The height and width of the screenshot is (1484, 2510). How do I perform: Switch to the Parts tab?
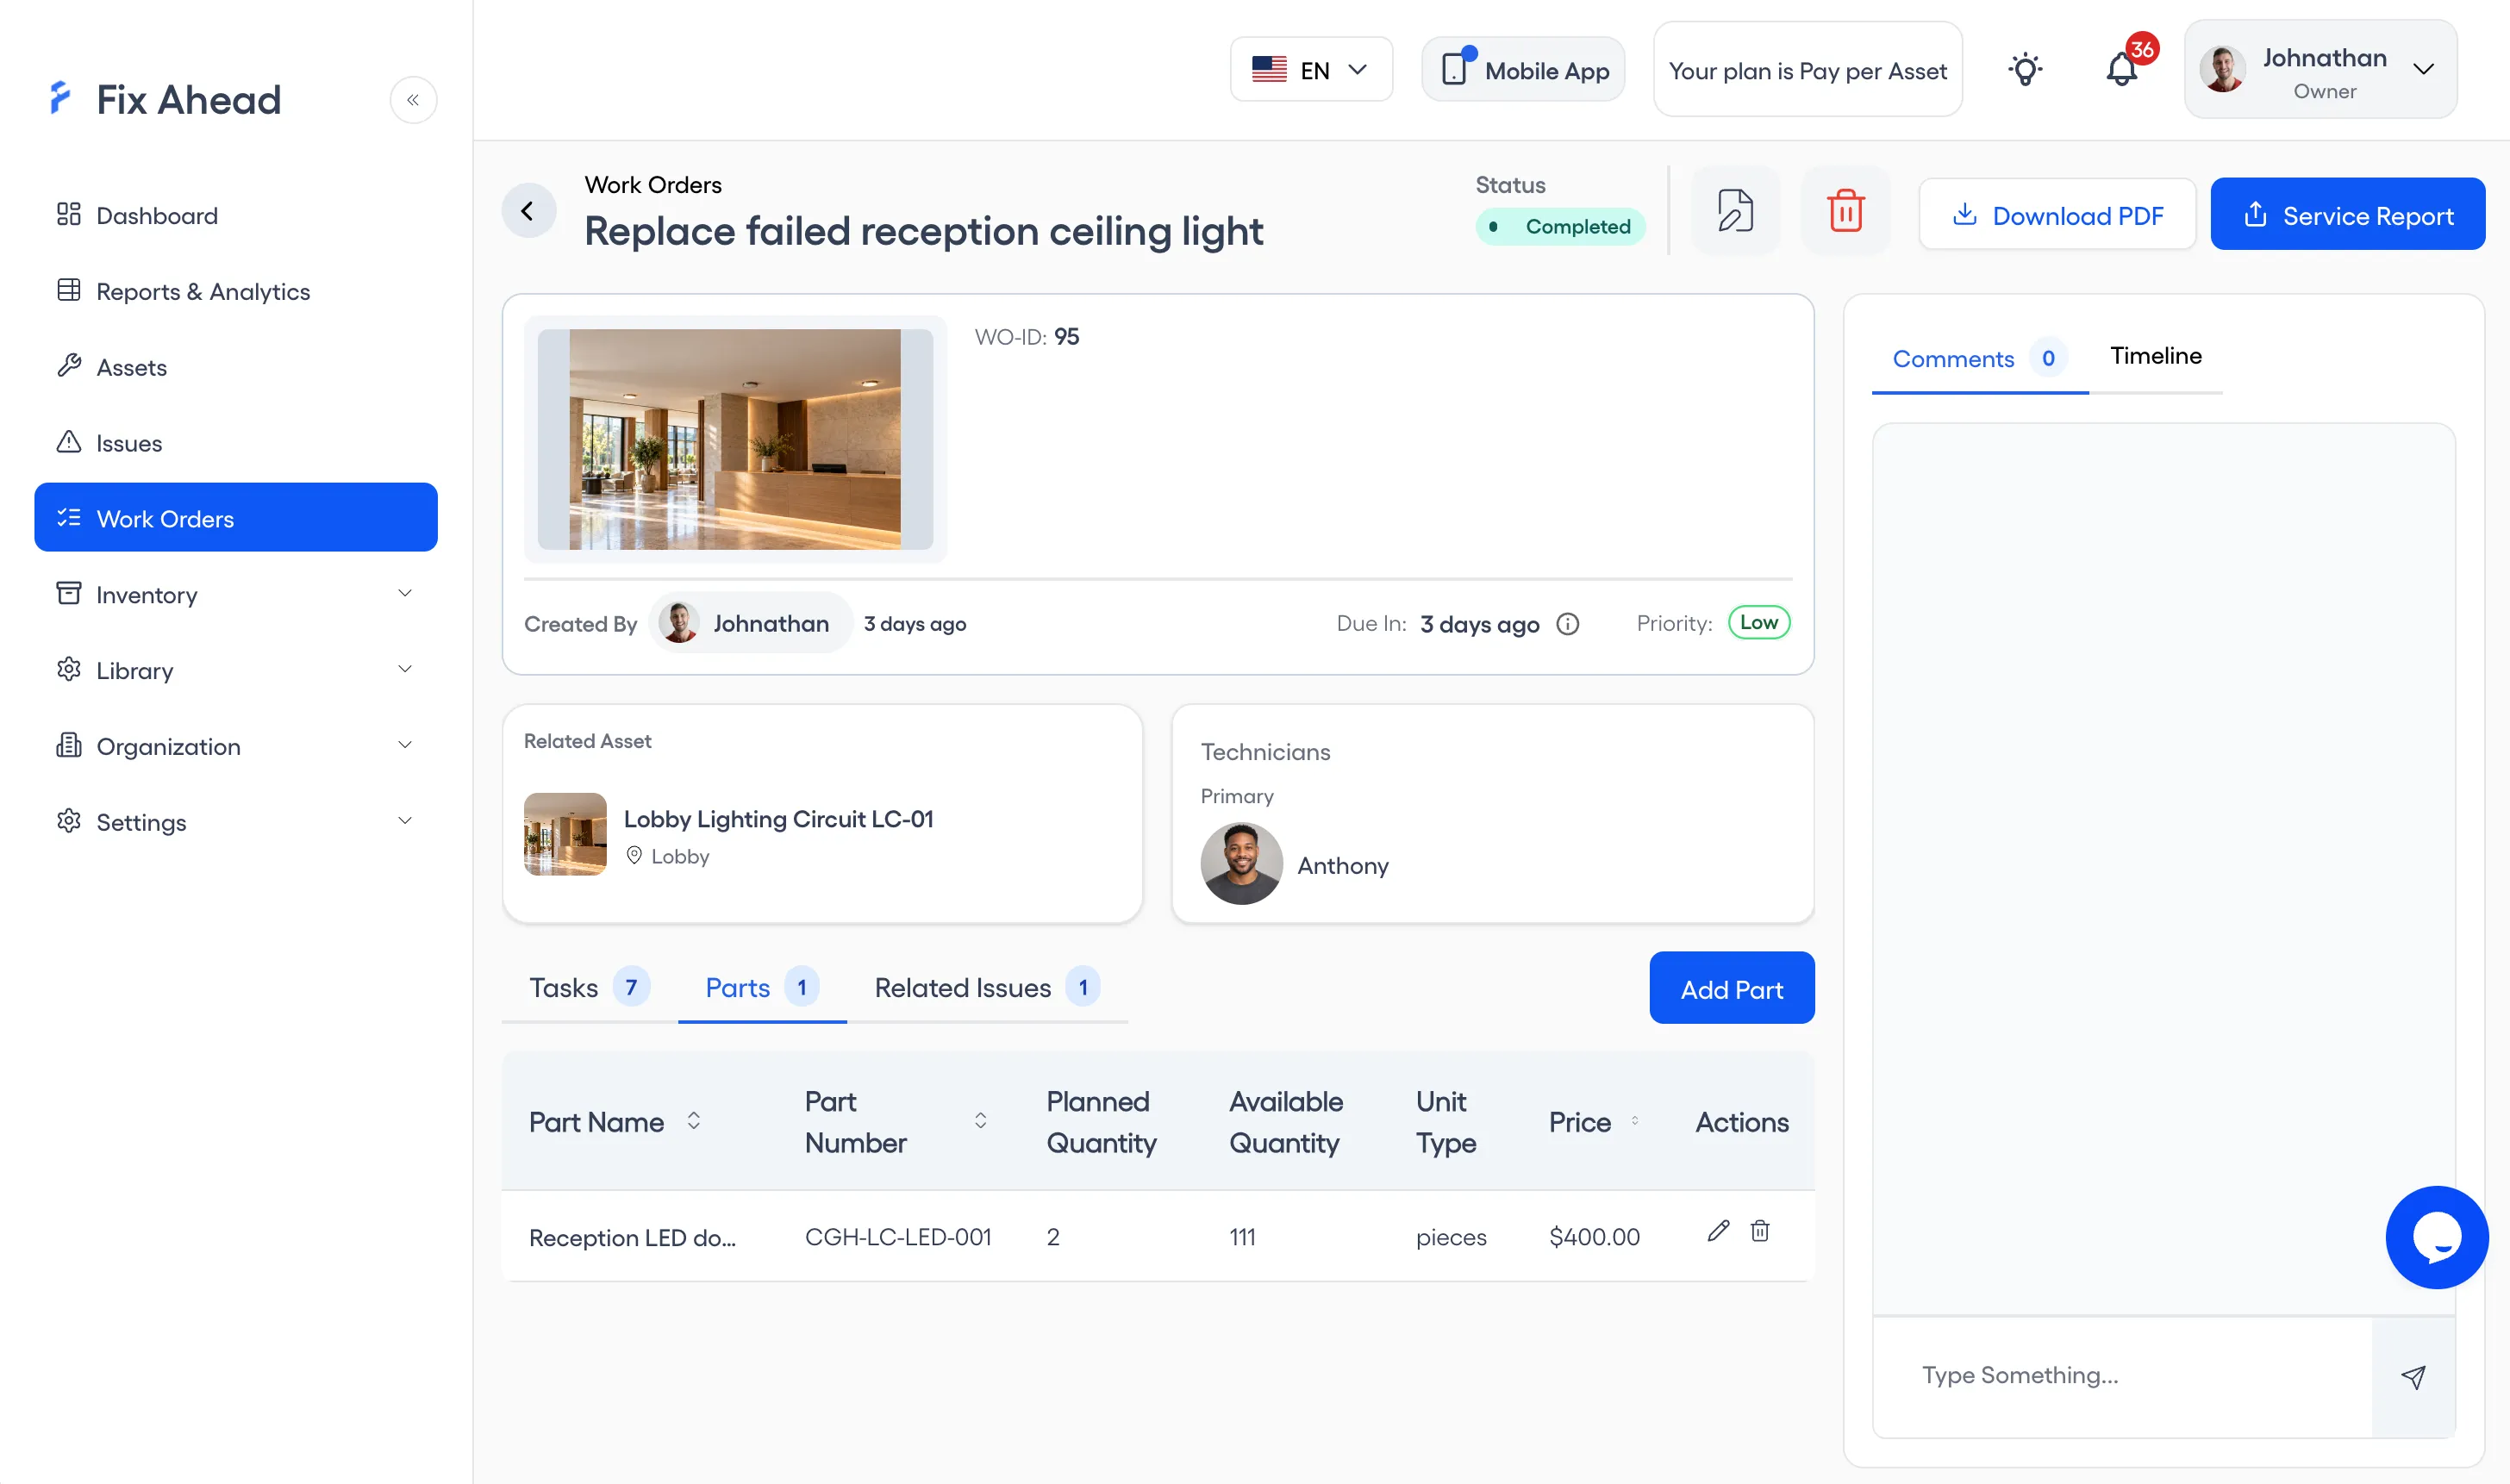click(x=762, y=988)
